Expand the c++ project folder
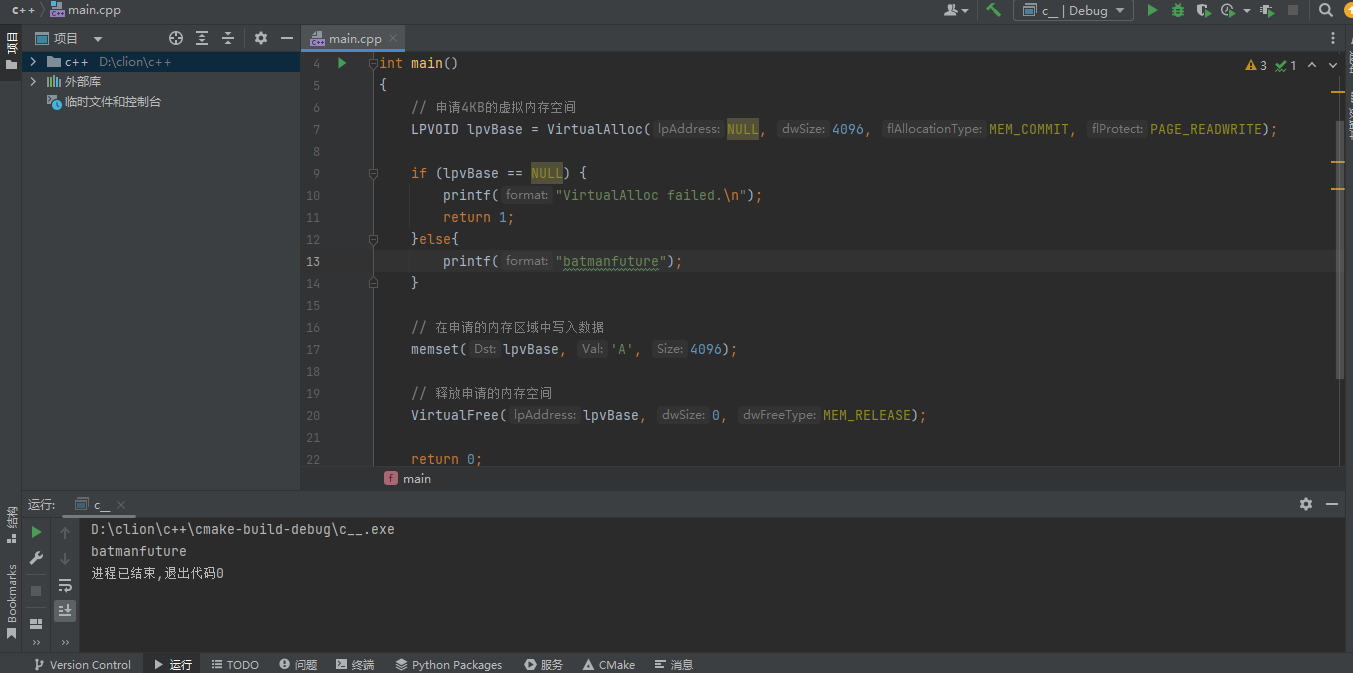Viewport: 1353px width, 673px height. pos(33,62)
